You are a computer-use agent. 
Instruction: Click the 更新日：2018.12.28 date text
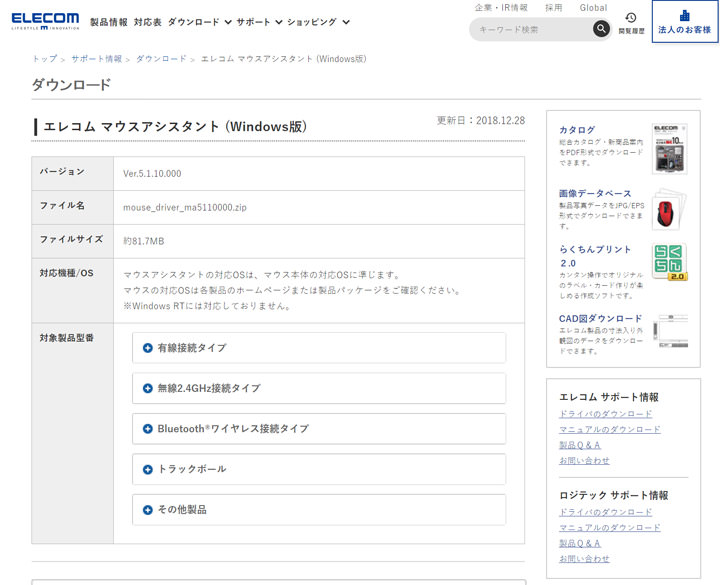pos(480,120)
